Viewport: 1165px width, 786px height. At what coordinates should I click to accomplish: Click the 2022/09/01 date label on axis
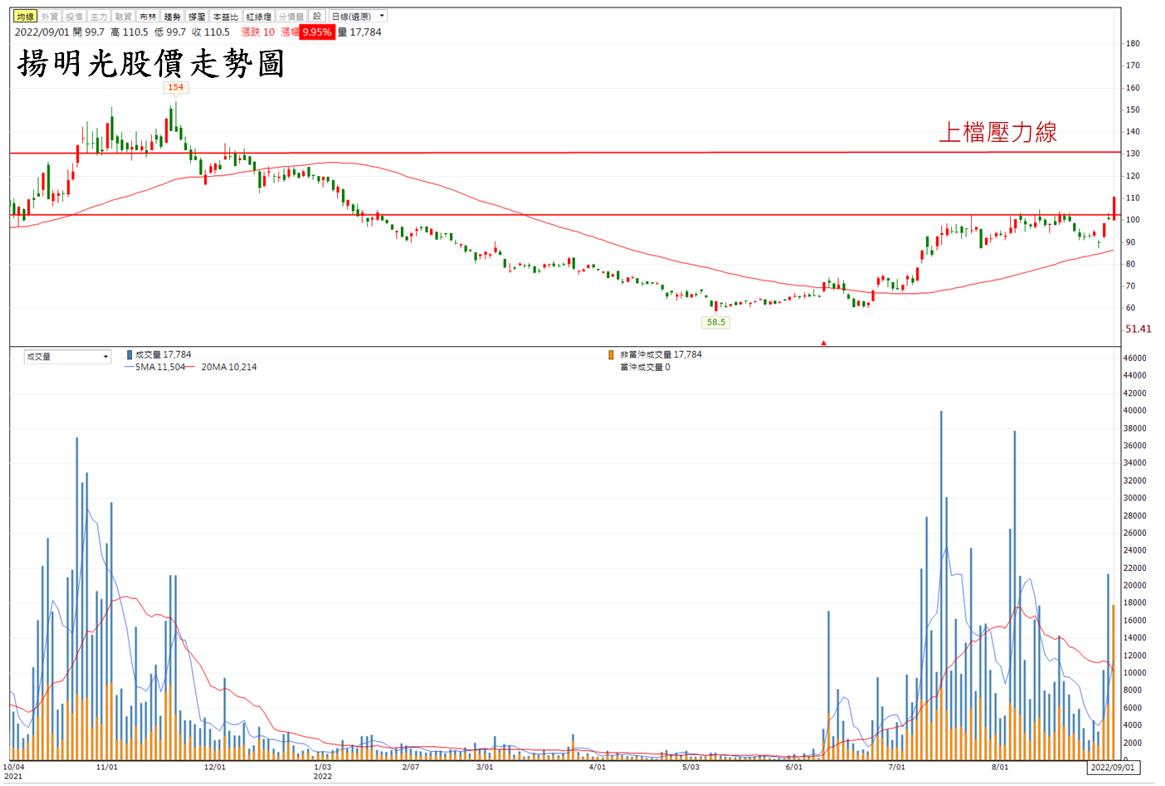coord(1112,767)
